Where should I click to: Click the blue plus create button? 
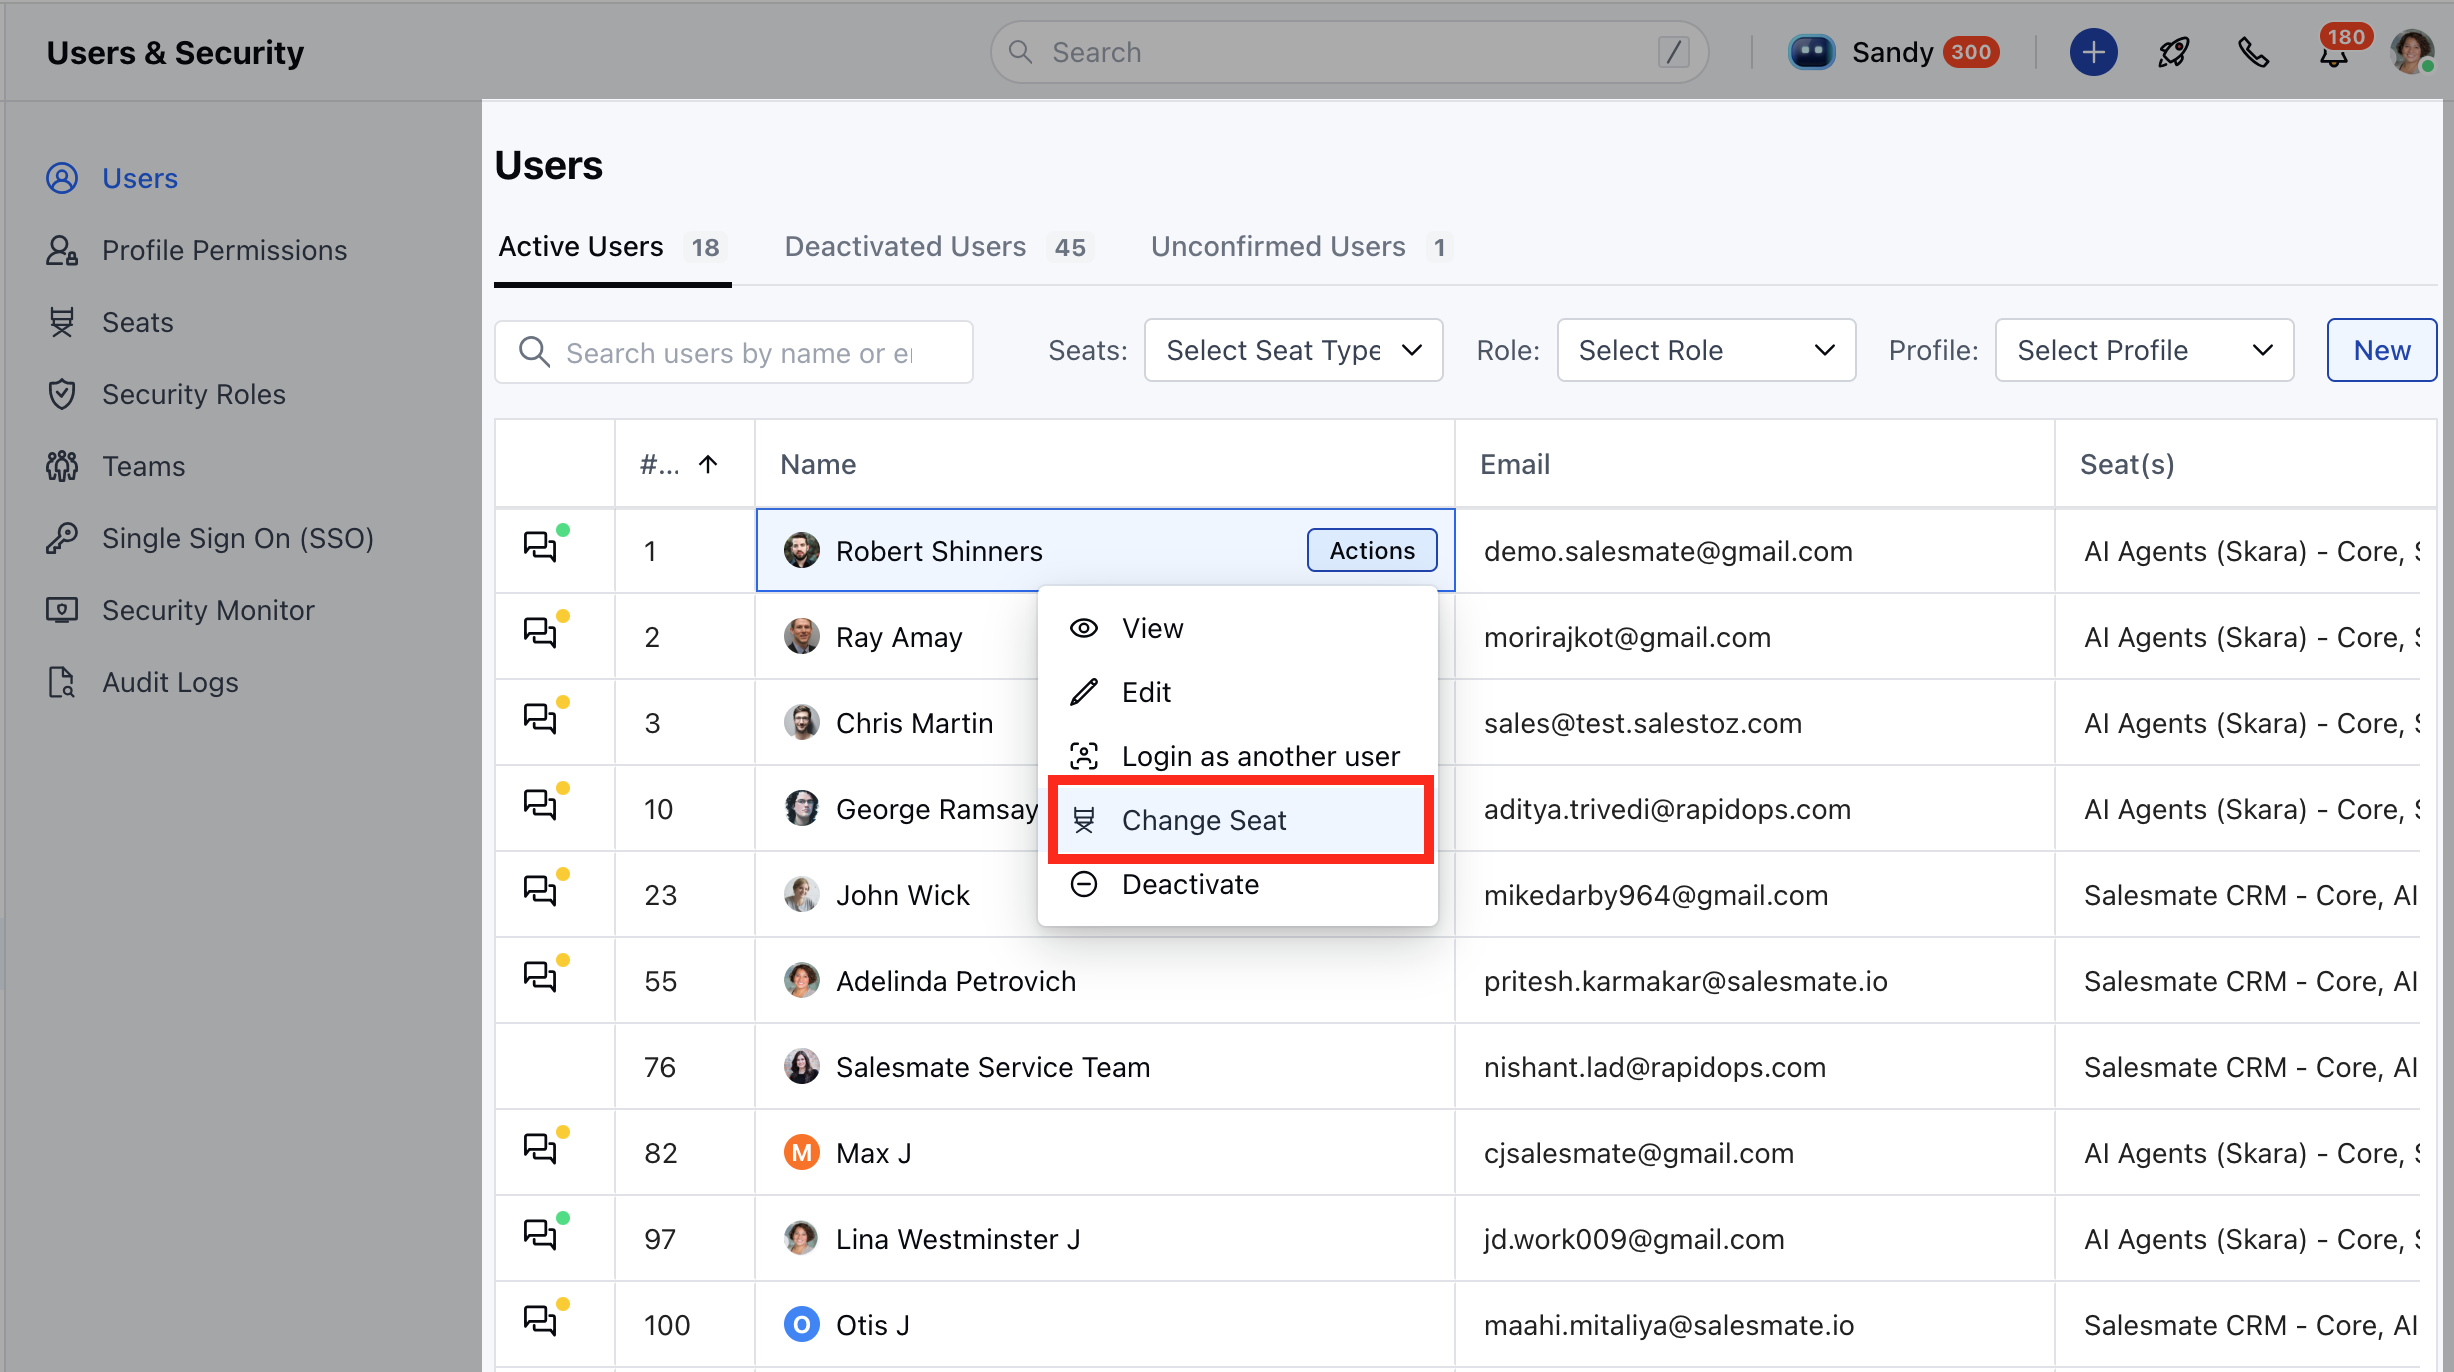2093,52
